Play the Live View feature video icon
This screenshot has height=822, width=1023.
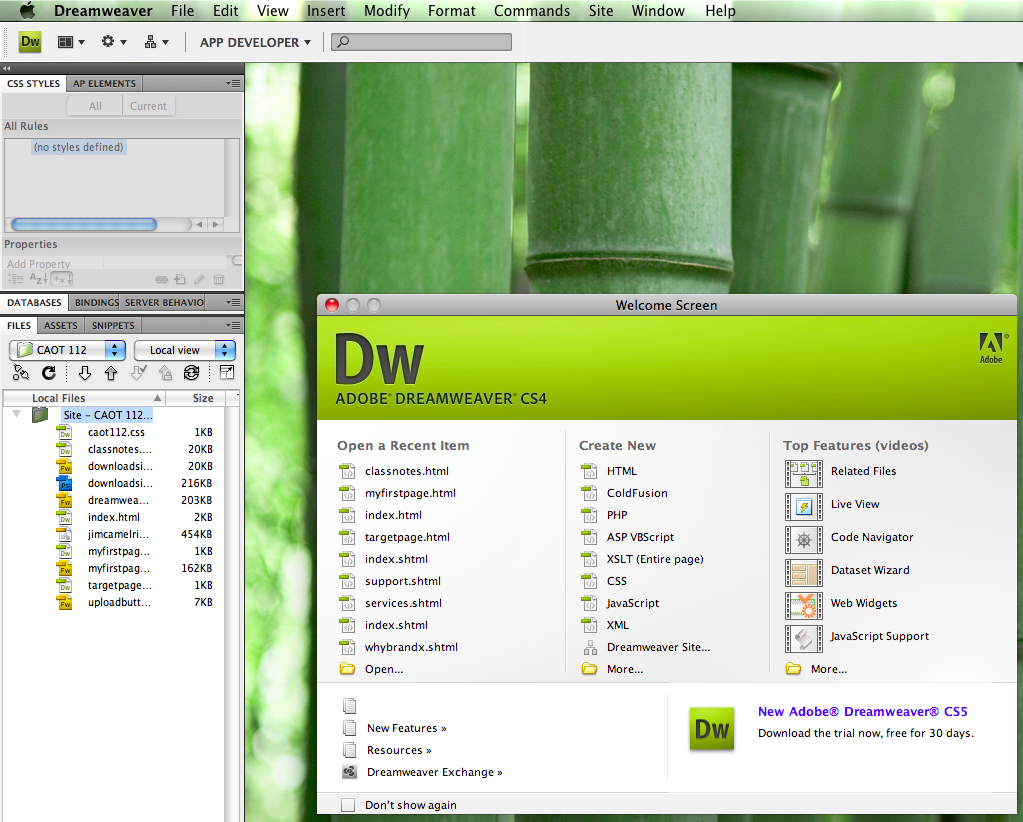point(804,506)
